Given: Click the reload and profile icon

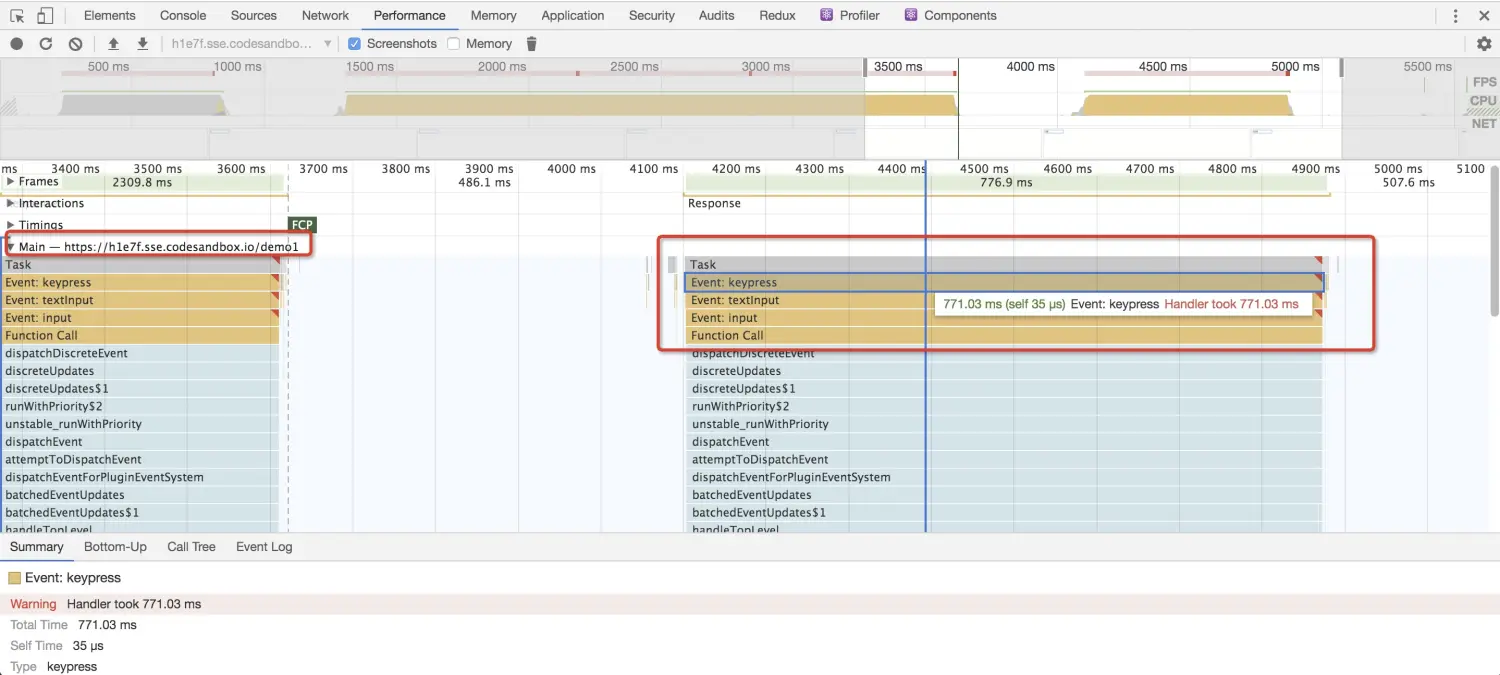Looking at the screenshot, I should 46,44.
